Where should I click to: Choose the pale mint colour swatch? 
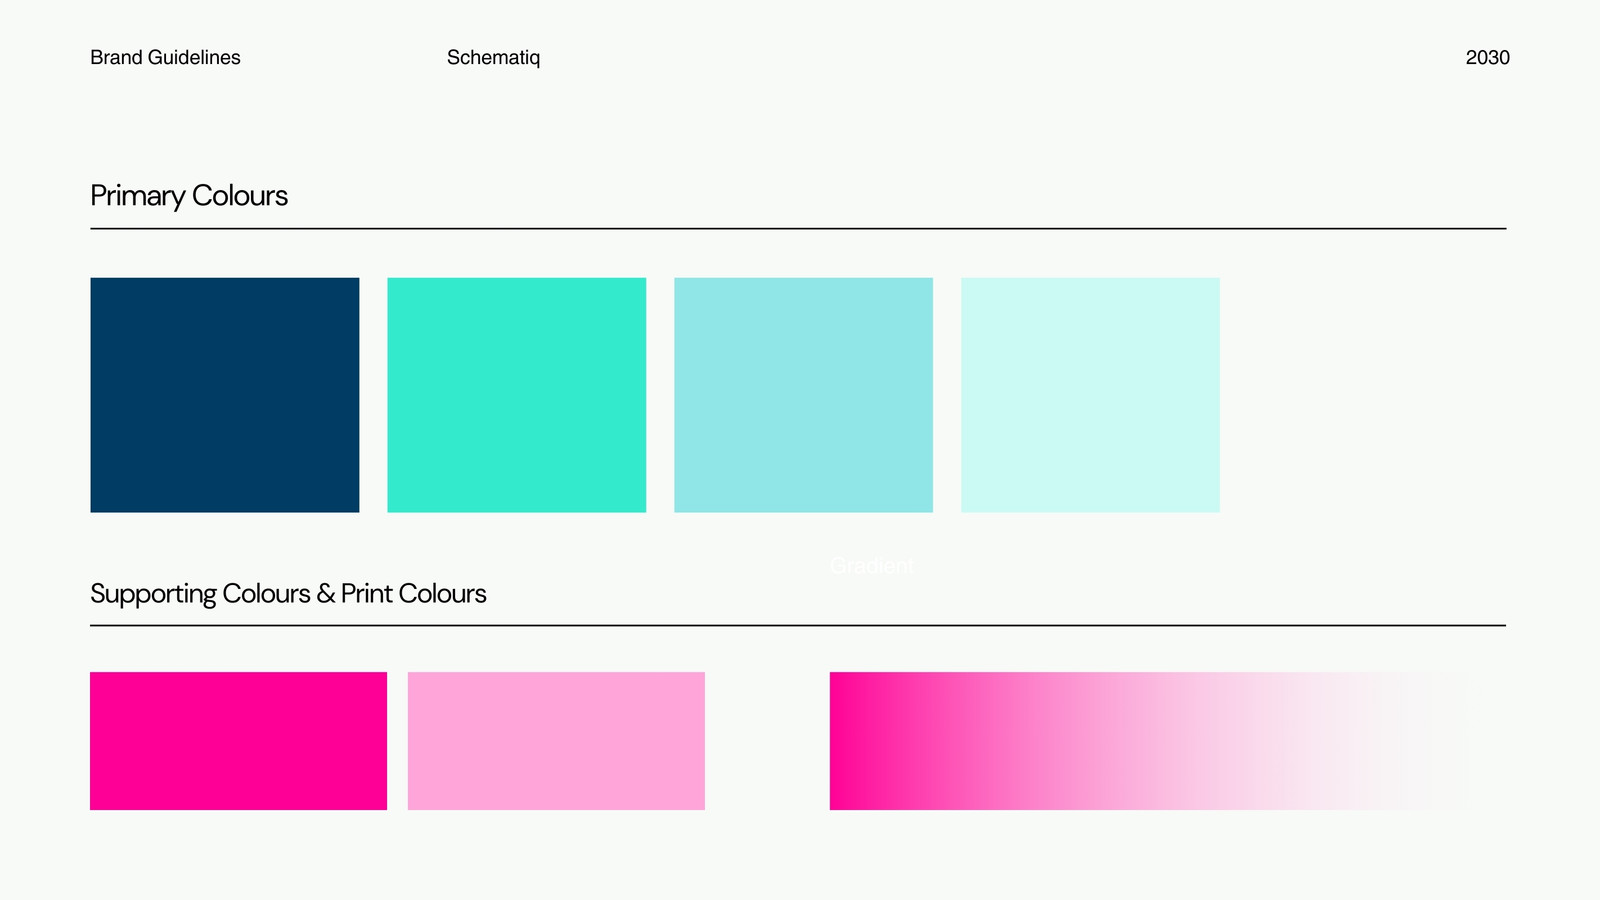1090,395
